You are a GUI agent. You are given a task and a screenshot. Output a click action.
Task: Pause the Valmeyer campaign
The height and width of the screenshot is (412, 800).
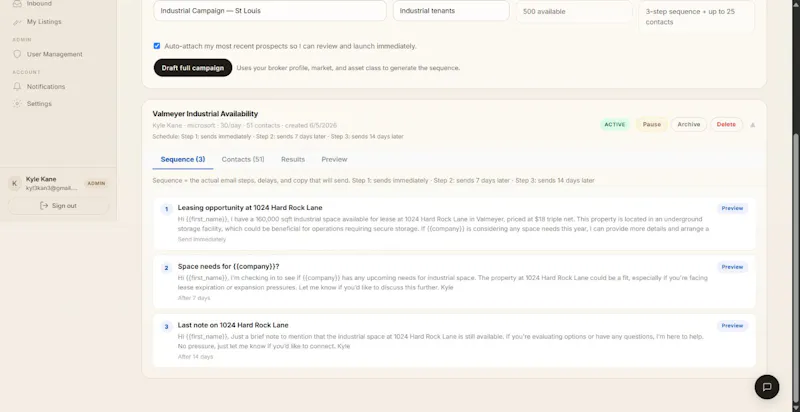click(x=652, y=124)
